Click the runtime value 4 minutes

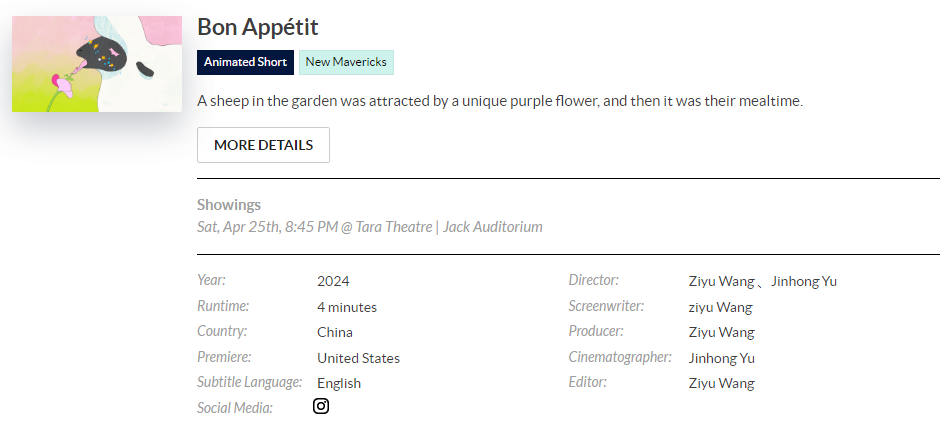[347, 307]
